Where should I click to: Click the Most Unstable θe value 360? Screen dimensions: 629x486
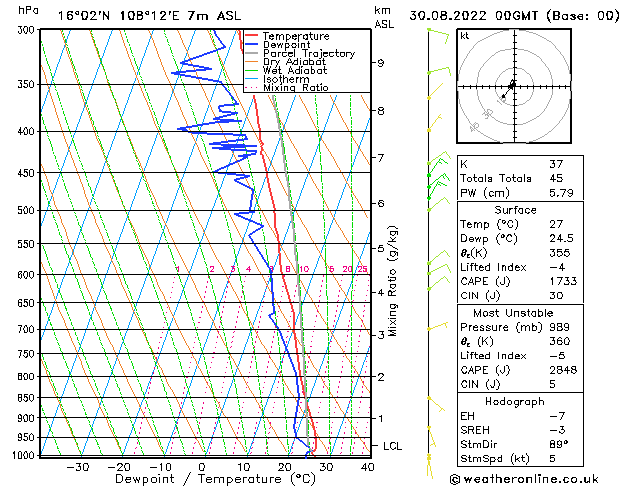click(559, 341)
